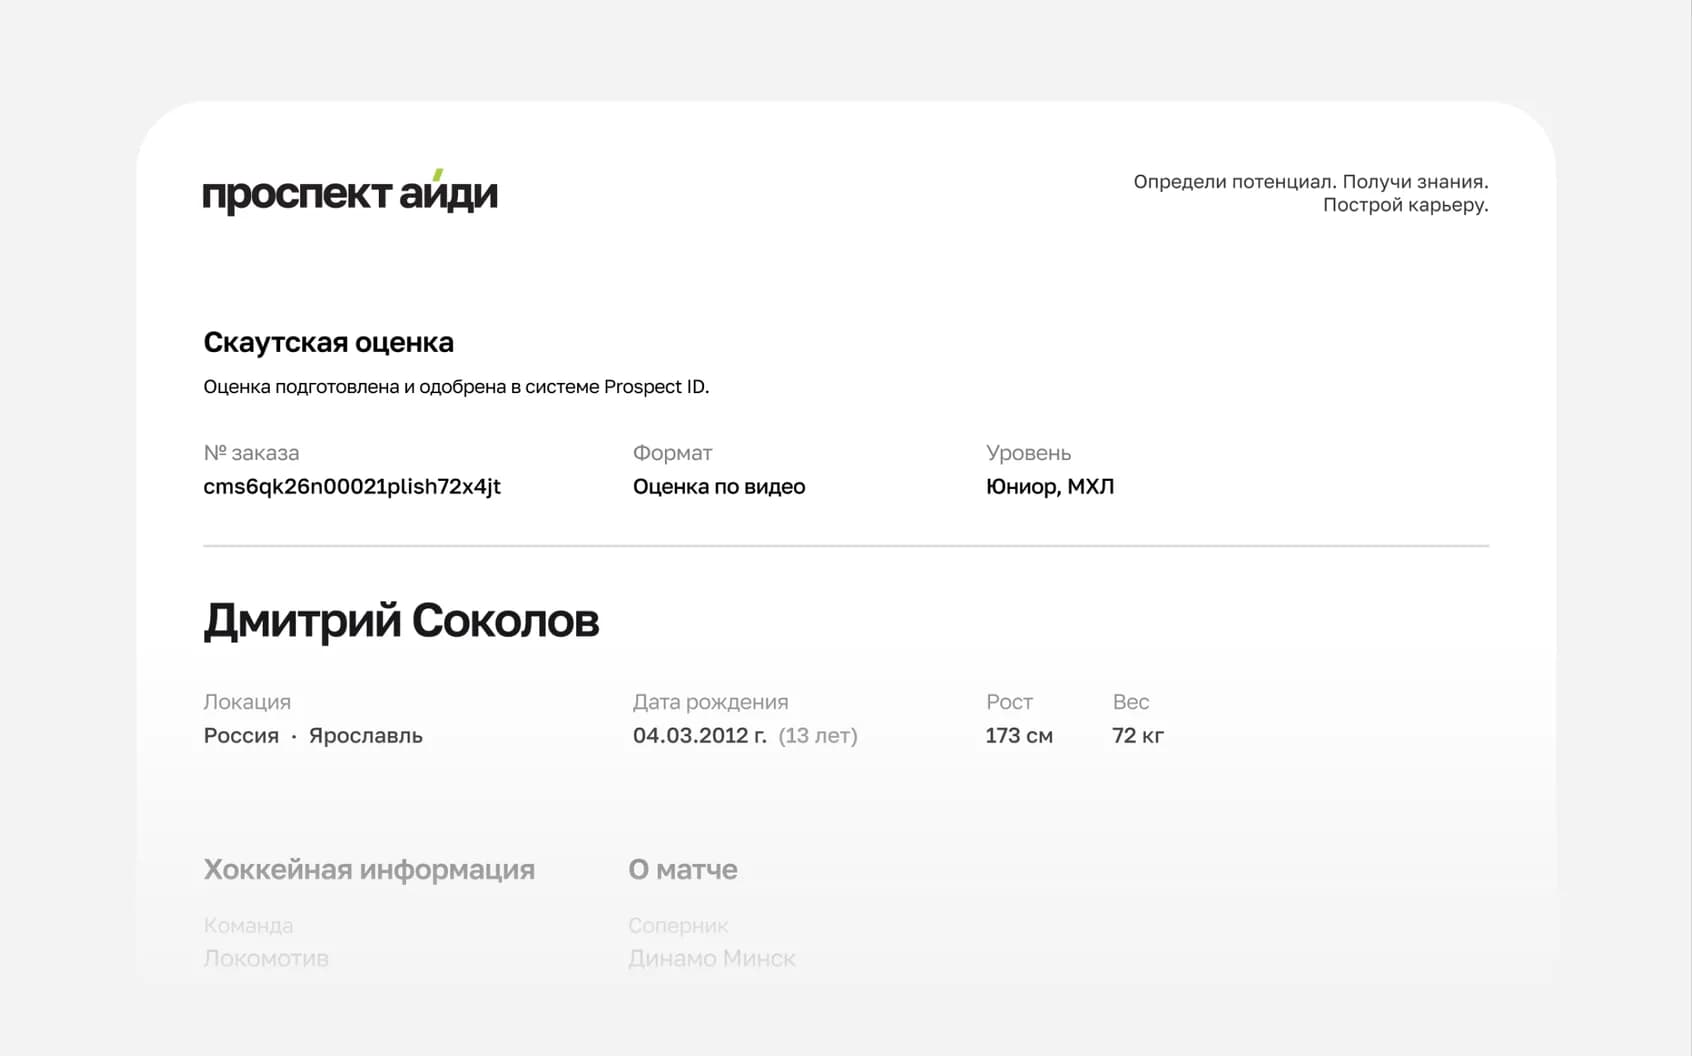Click the birth date 04.03.2012 г.
Viewport: 1692px width, 1056px height.
pyautogui.click(x=700, y=736)
